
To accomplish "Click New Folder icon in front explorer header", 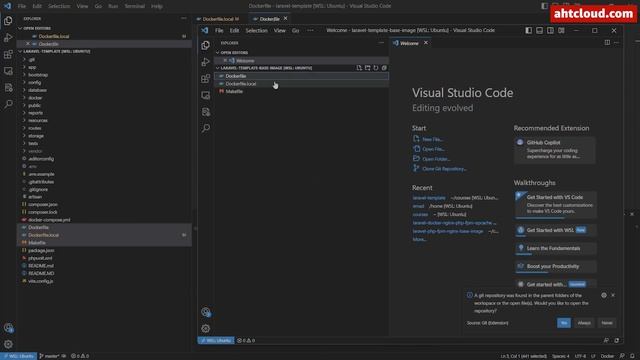I will 367,68.
